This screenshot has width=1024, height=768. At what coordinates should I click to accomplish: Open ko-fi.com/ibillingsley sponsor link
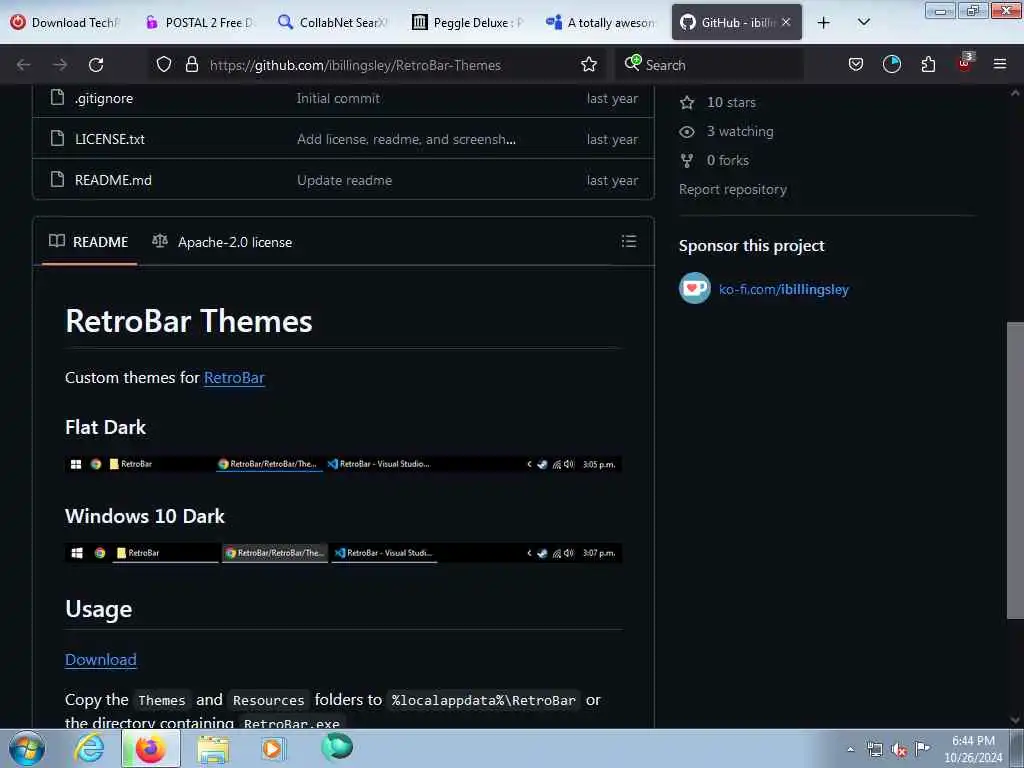[784, 289]
